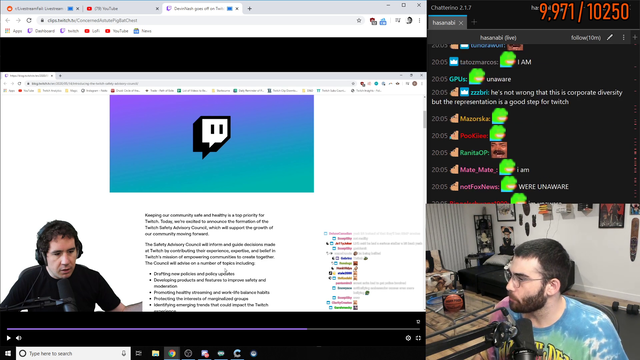This screenshot has width=640, height=360.
Task: Click username Mazorska in chat
Action: click(x=475, y=119)
